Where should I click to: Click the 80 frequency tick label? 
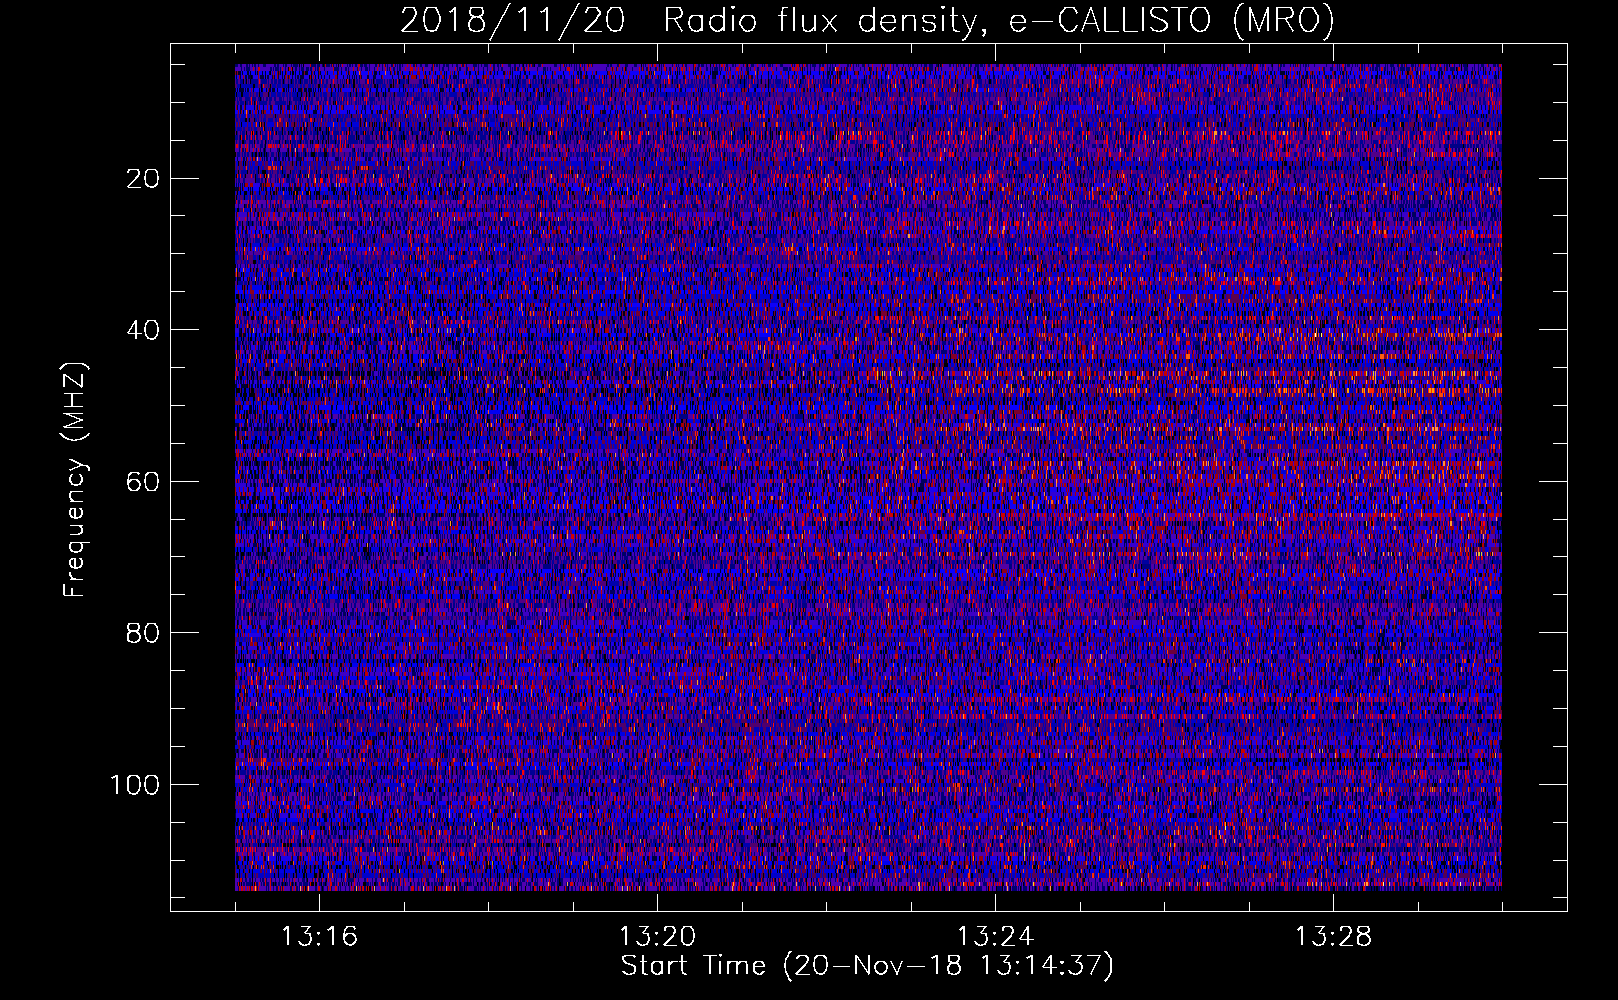[x=144, y=633]
